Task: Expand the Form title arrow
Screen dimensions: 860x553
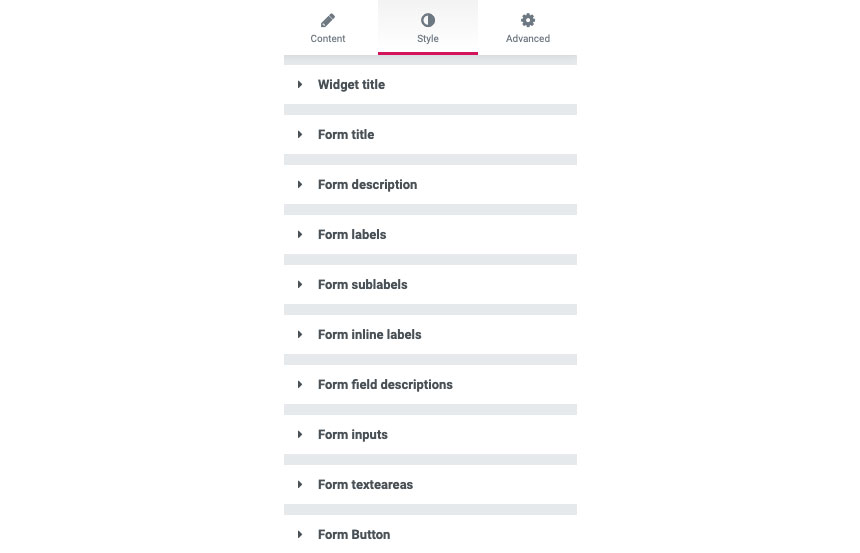Action: 300,134
